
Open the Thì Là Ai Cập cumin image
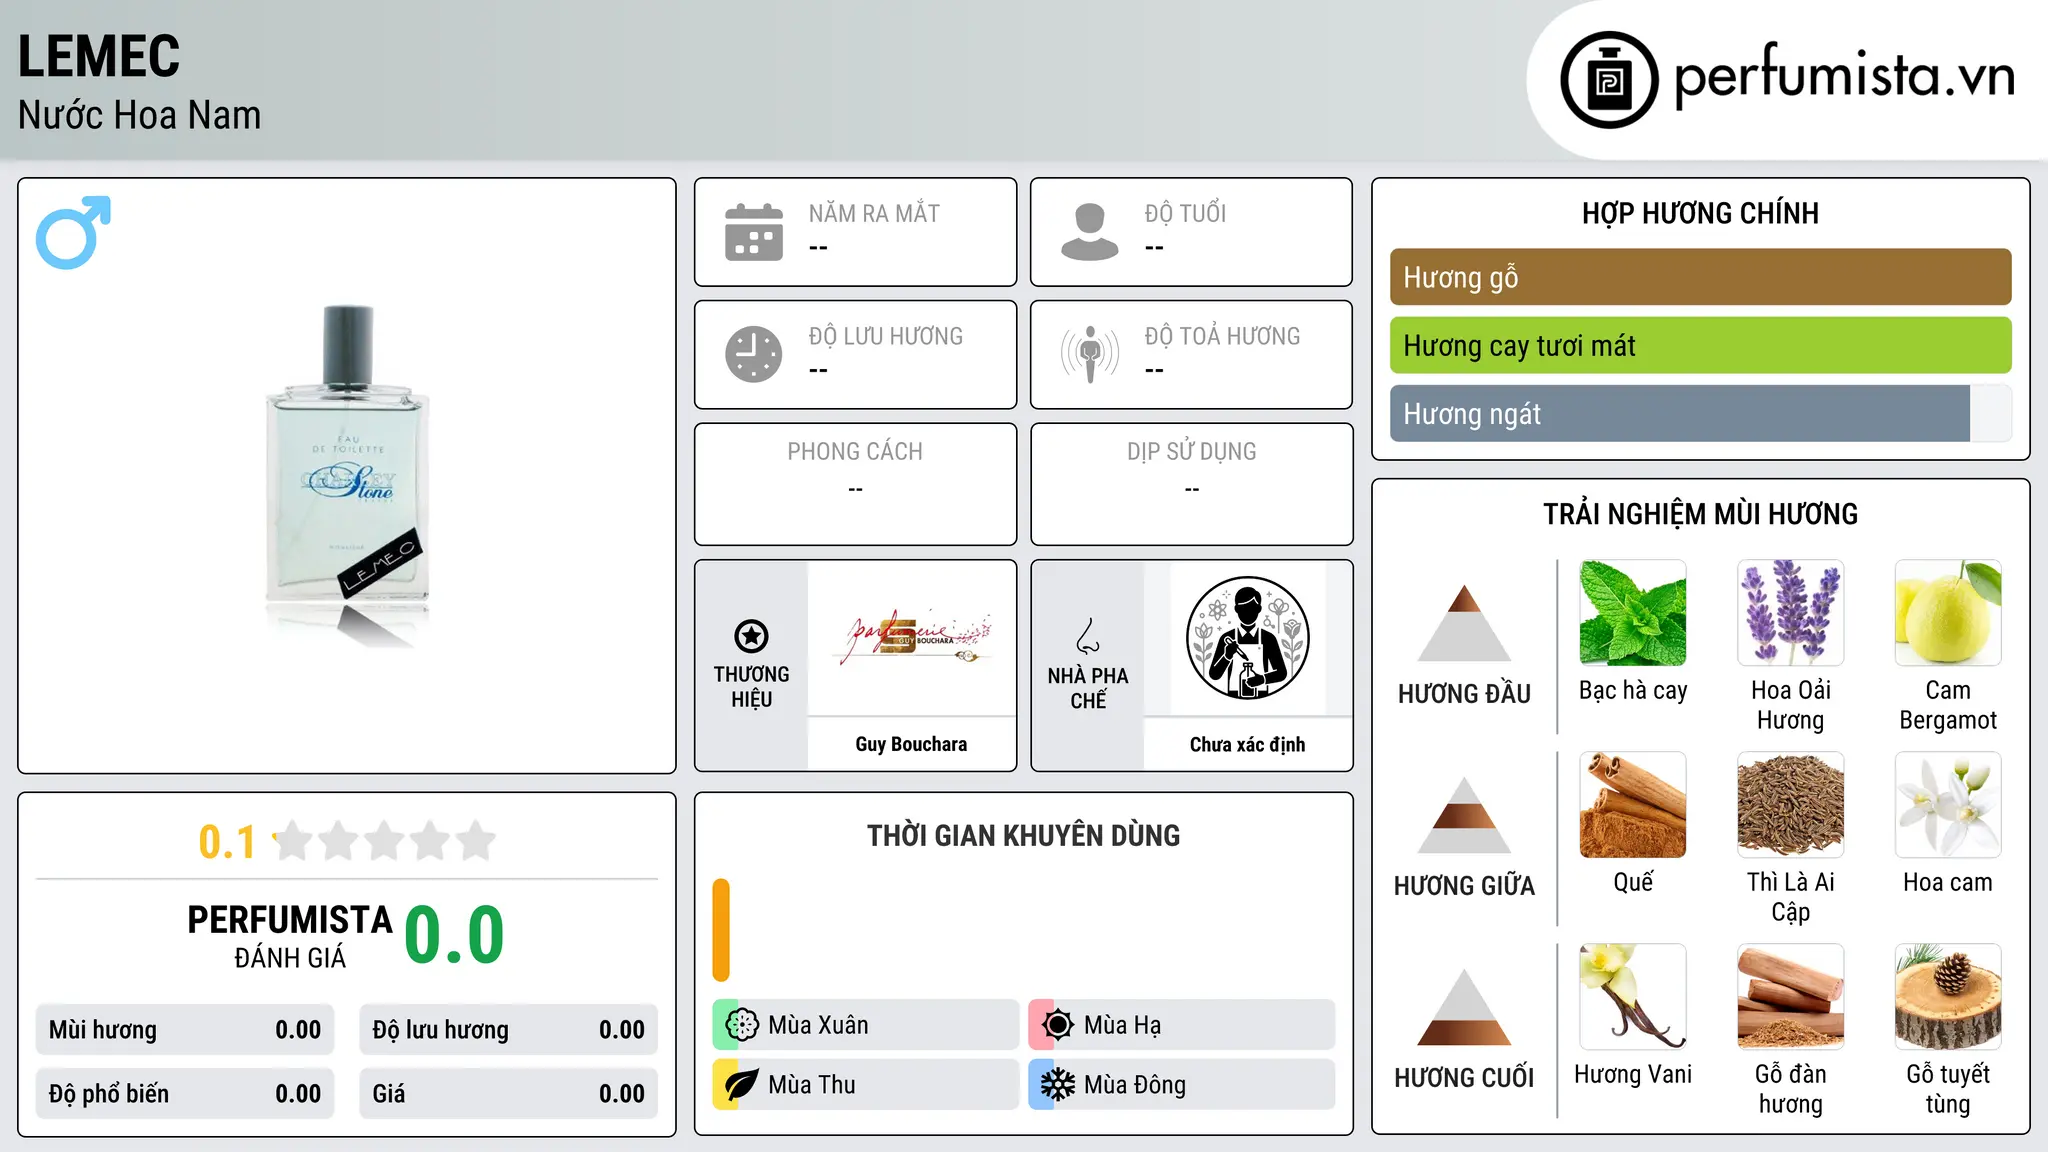pos(1790,805)
